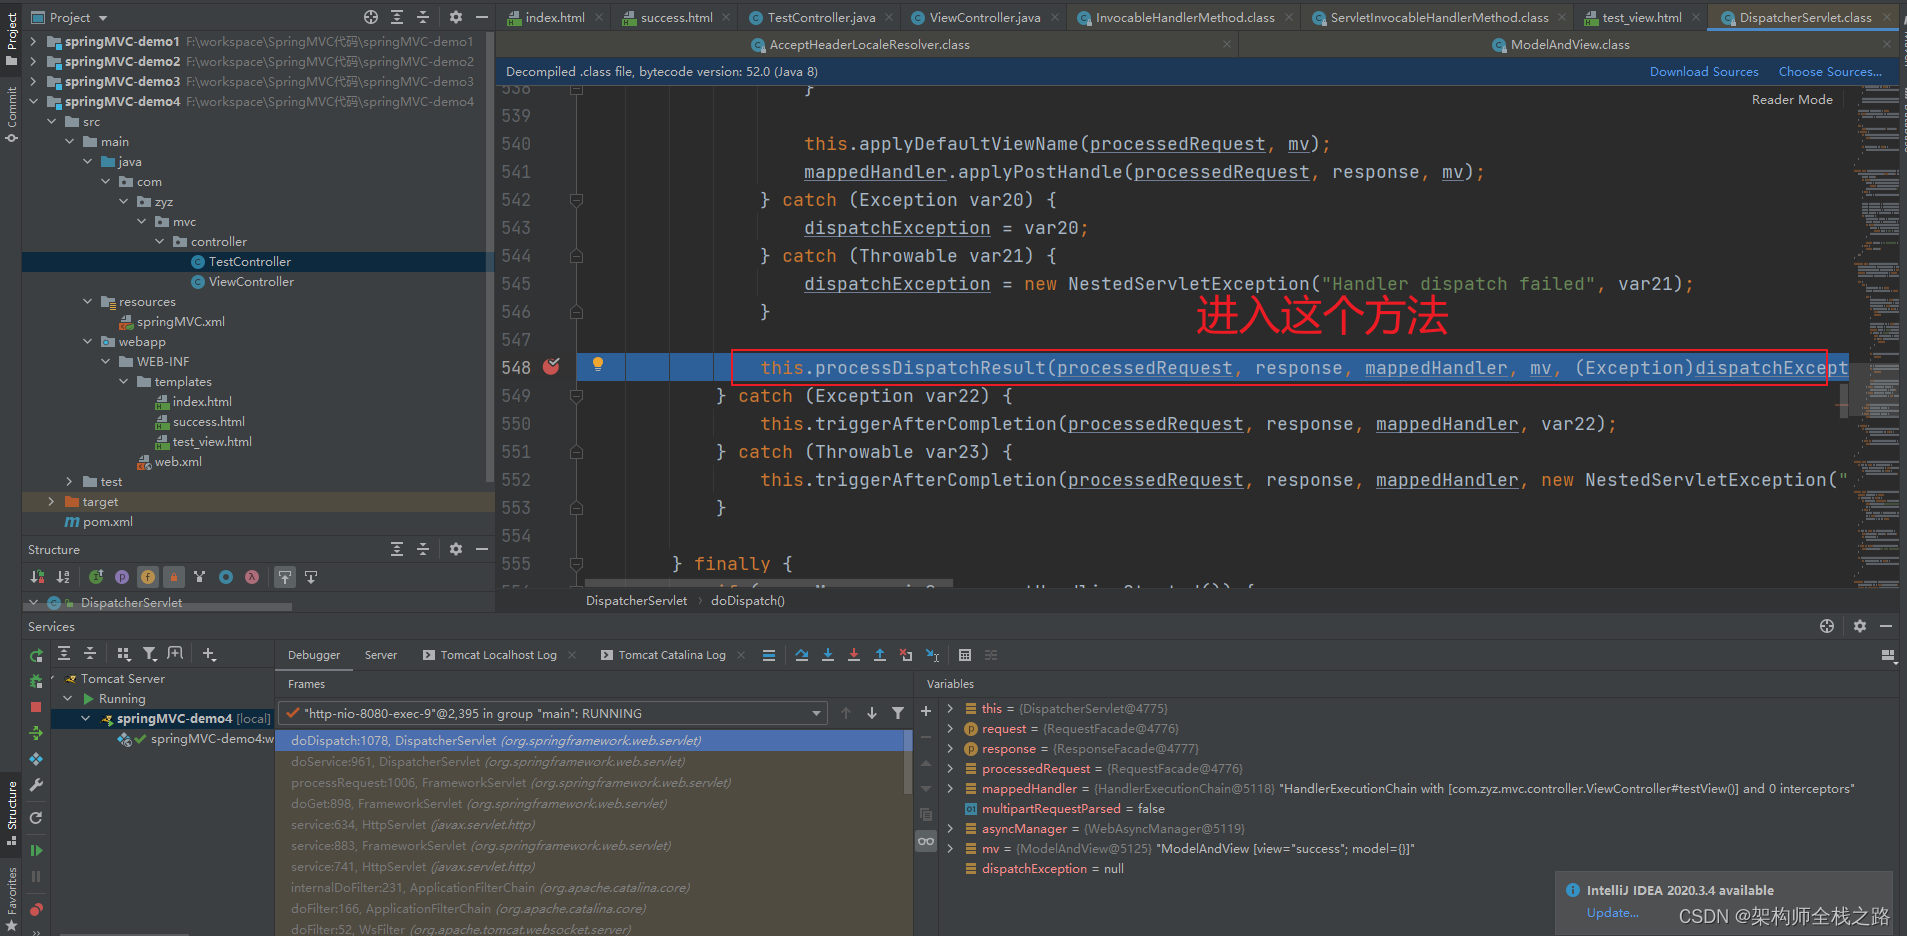
Task: Click Select Opened File target icon in Project
Action: [x=371, y=17]
